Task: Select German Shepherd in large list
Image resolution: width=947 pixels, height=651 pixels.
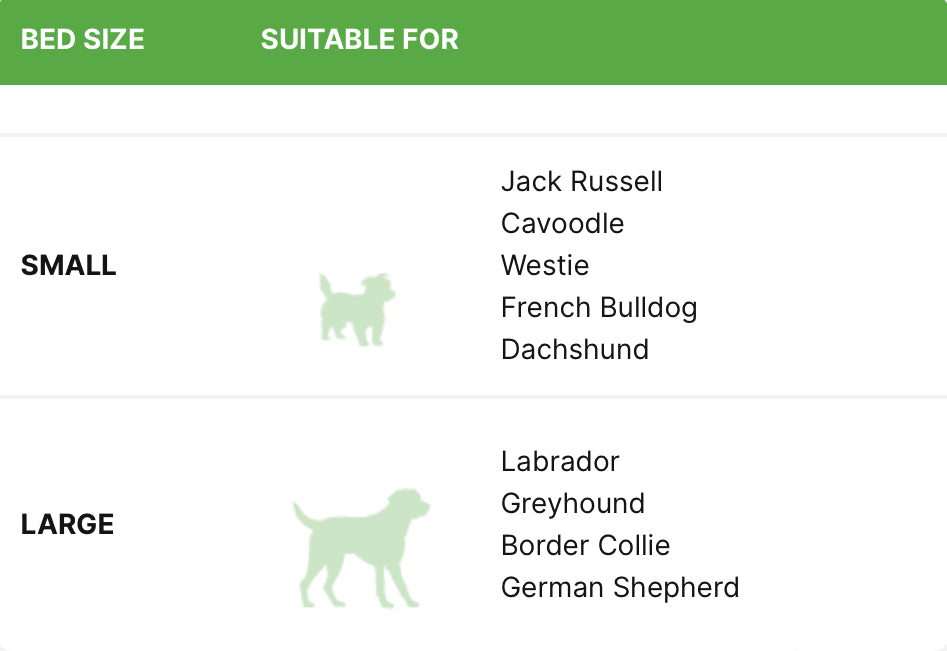Action: pyautogui.click(x=620, y=588)
